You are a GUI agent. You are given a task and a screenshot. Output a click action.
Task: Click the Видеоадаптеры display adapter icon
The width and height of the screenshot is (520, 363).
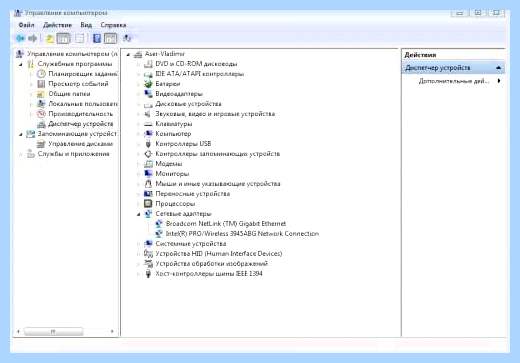coord(148,94)
